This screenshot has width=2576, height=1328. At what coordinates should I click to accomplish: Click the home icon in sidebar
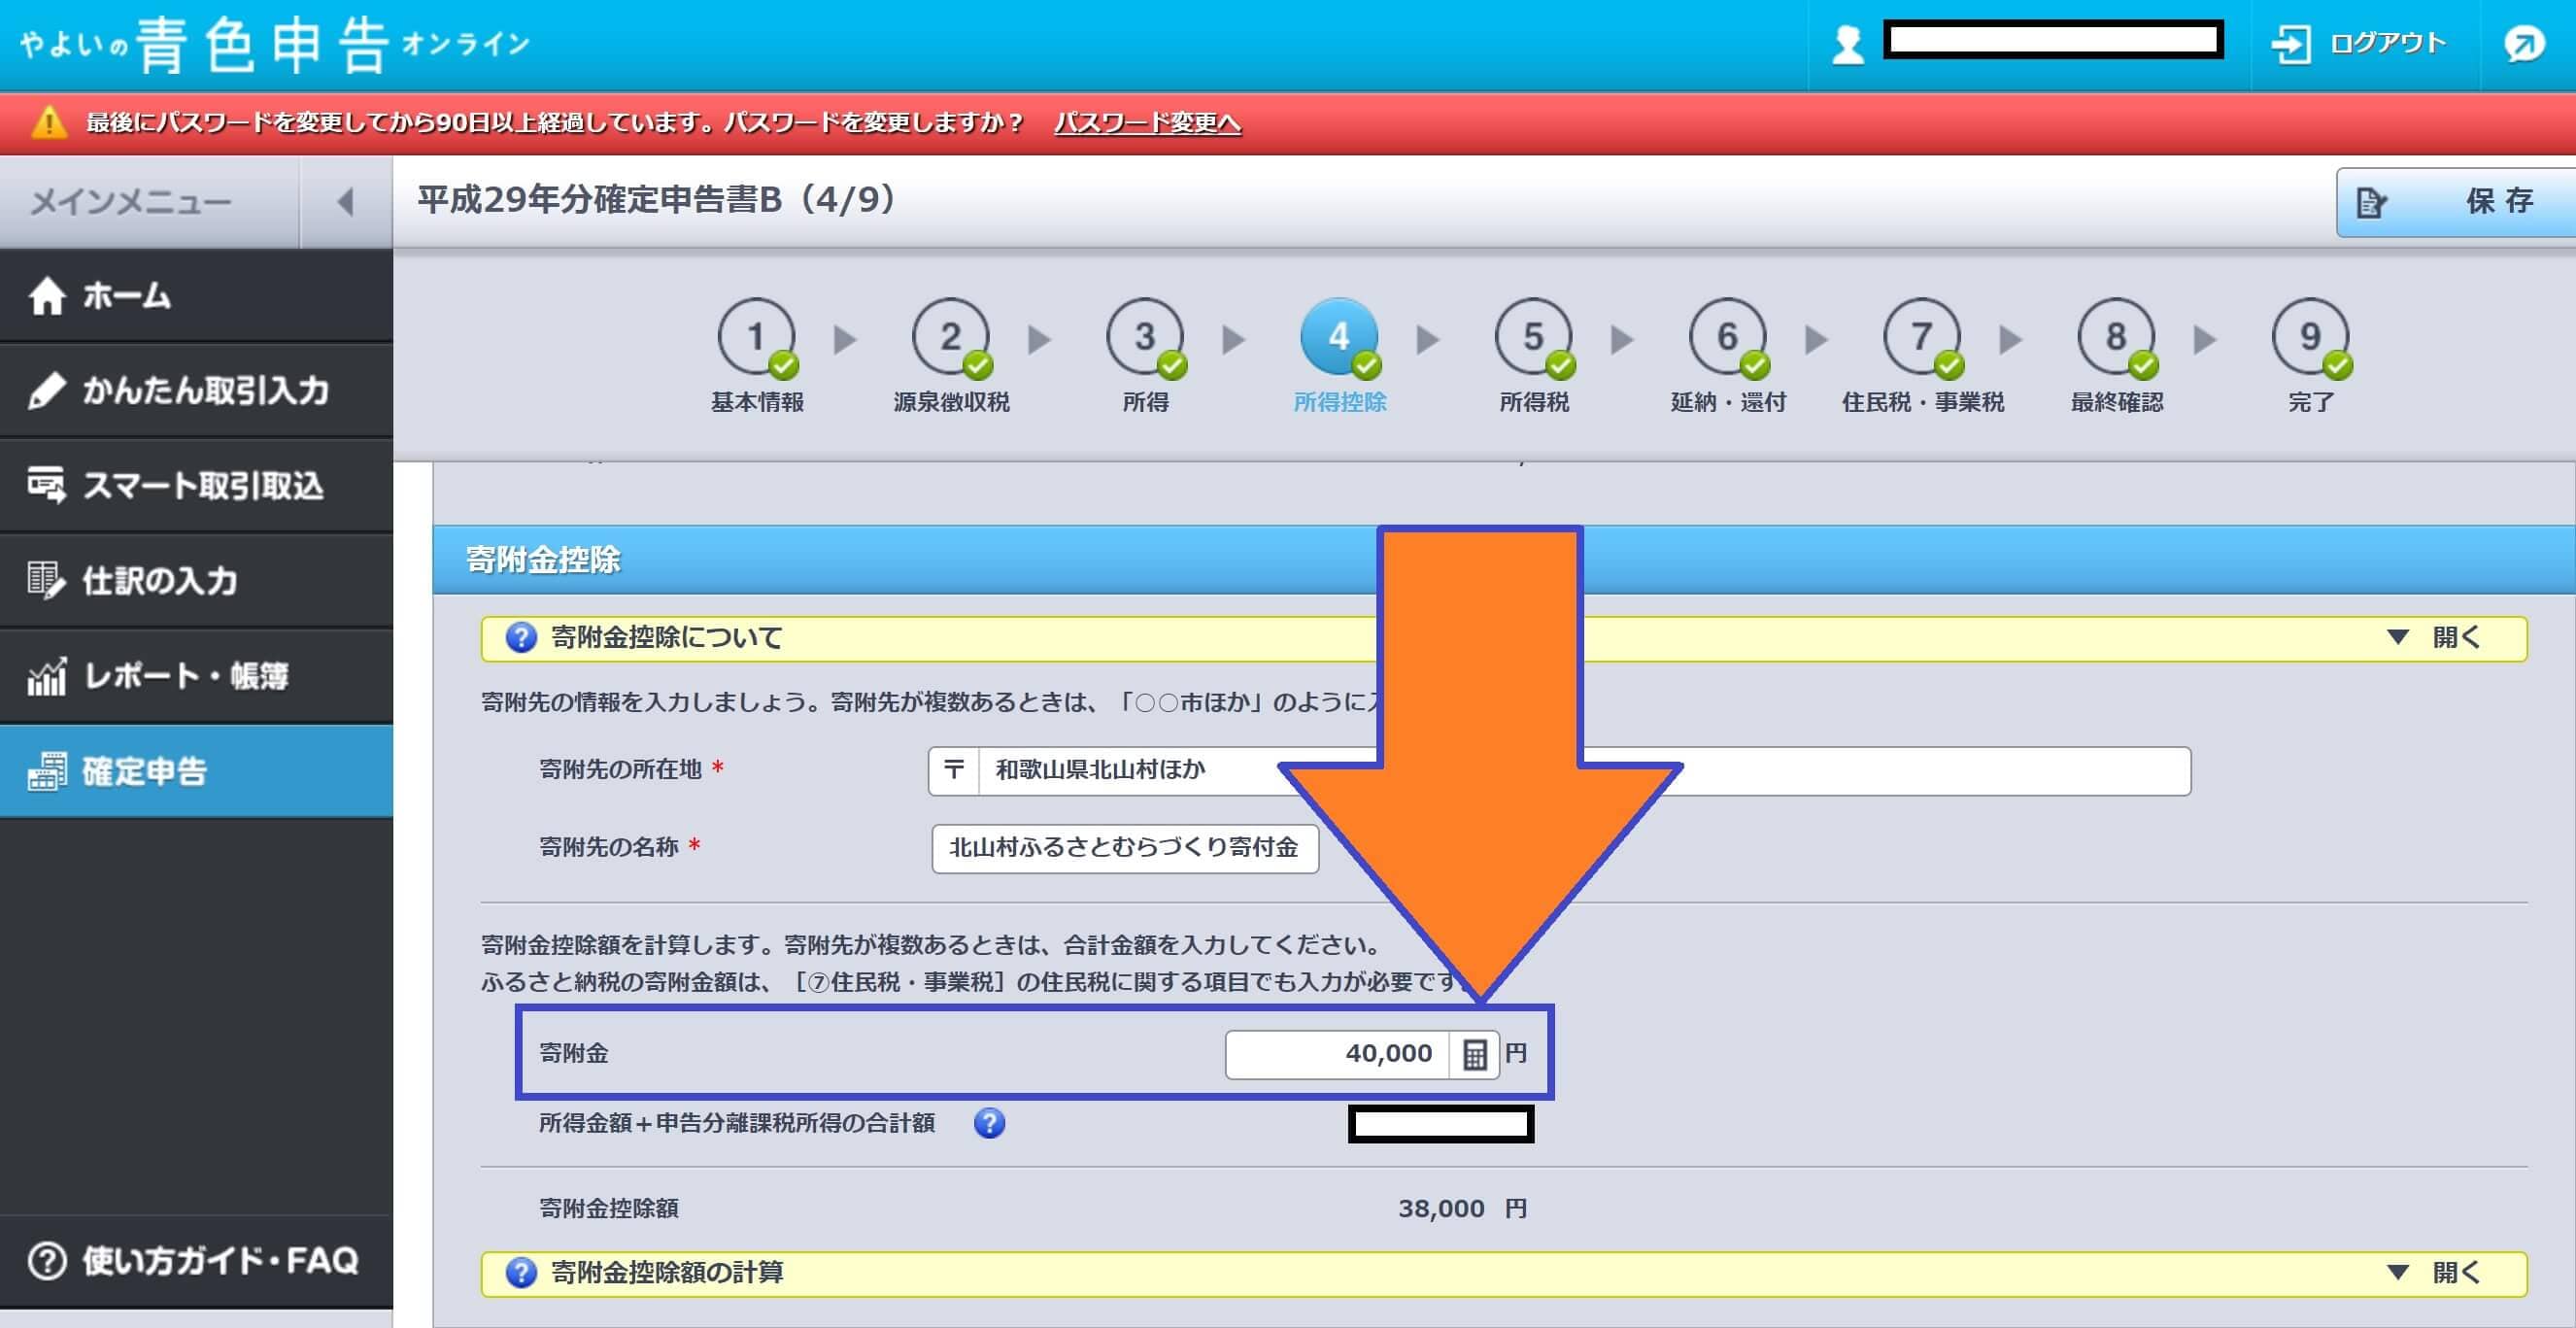pyautogui.click(x=46, y=296)
